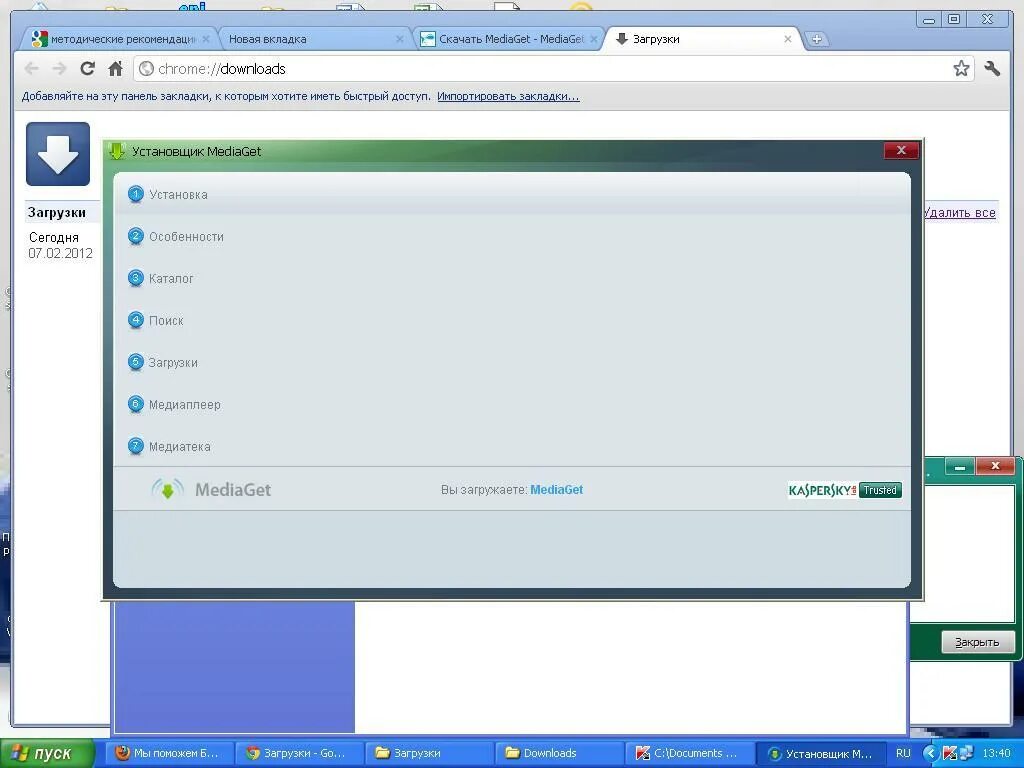Open the Chrome wrench settings menu
Image resolution: width=1024 pixels, height=768 pixels.
coord(992,69)
